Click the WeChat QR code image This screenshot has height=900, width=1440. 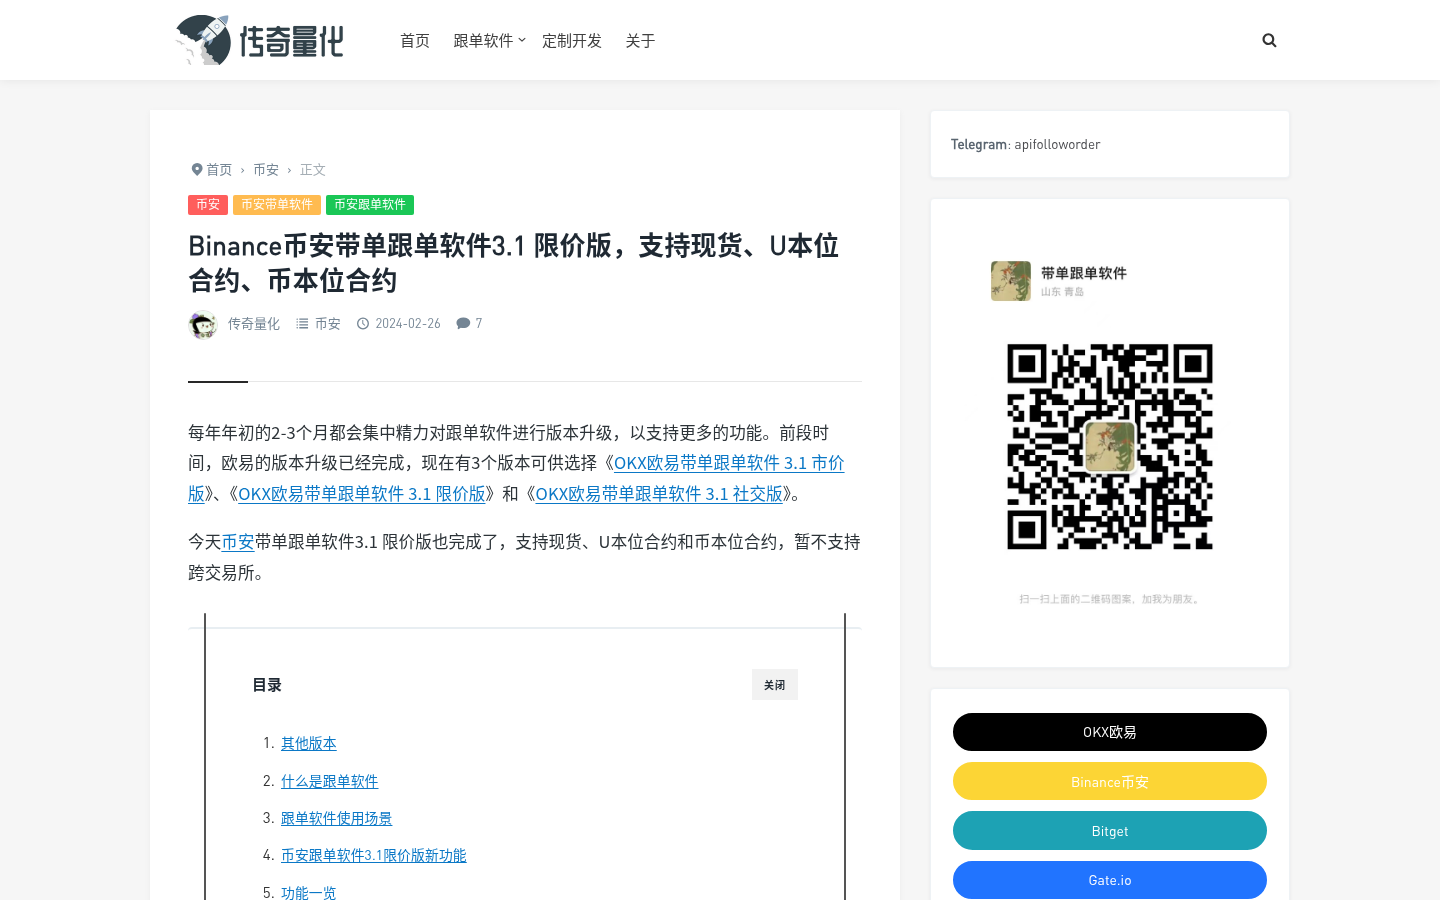click(1110, 447)
